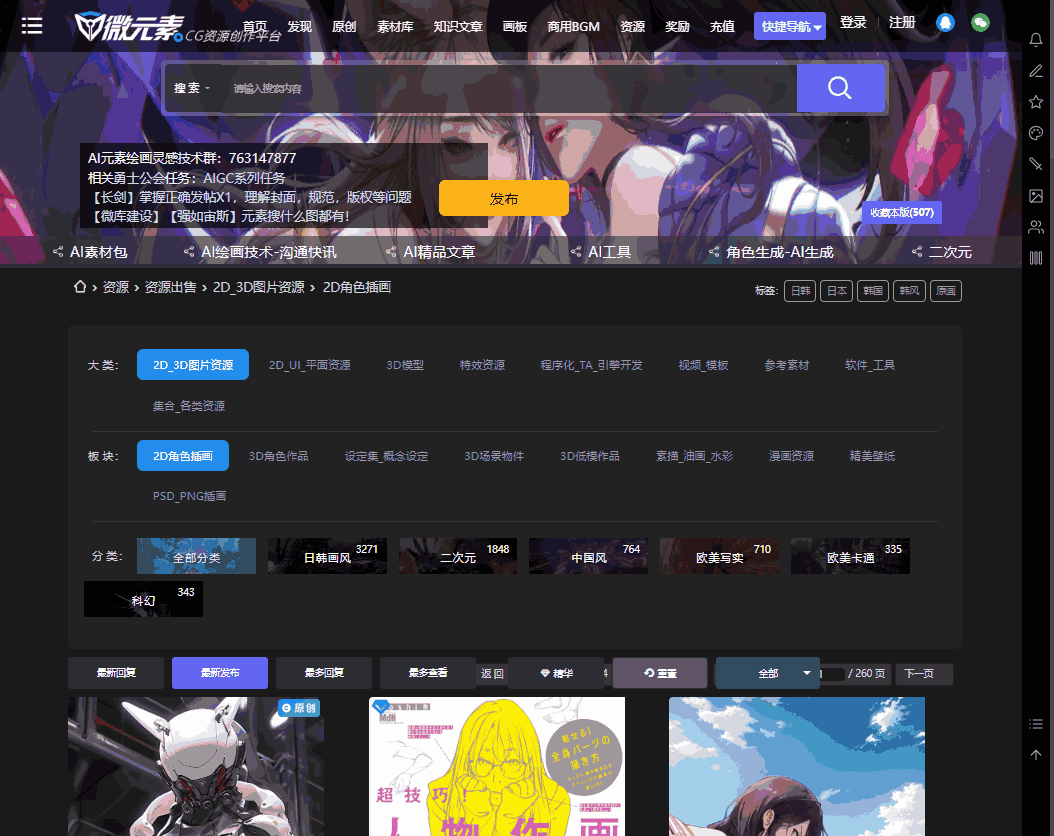The width and height of the screenshot is (1054, 836).
Task: Open the 充值 nav item
Action: (723, 26)
